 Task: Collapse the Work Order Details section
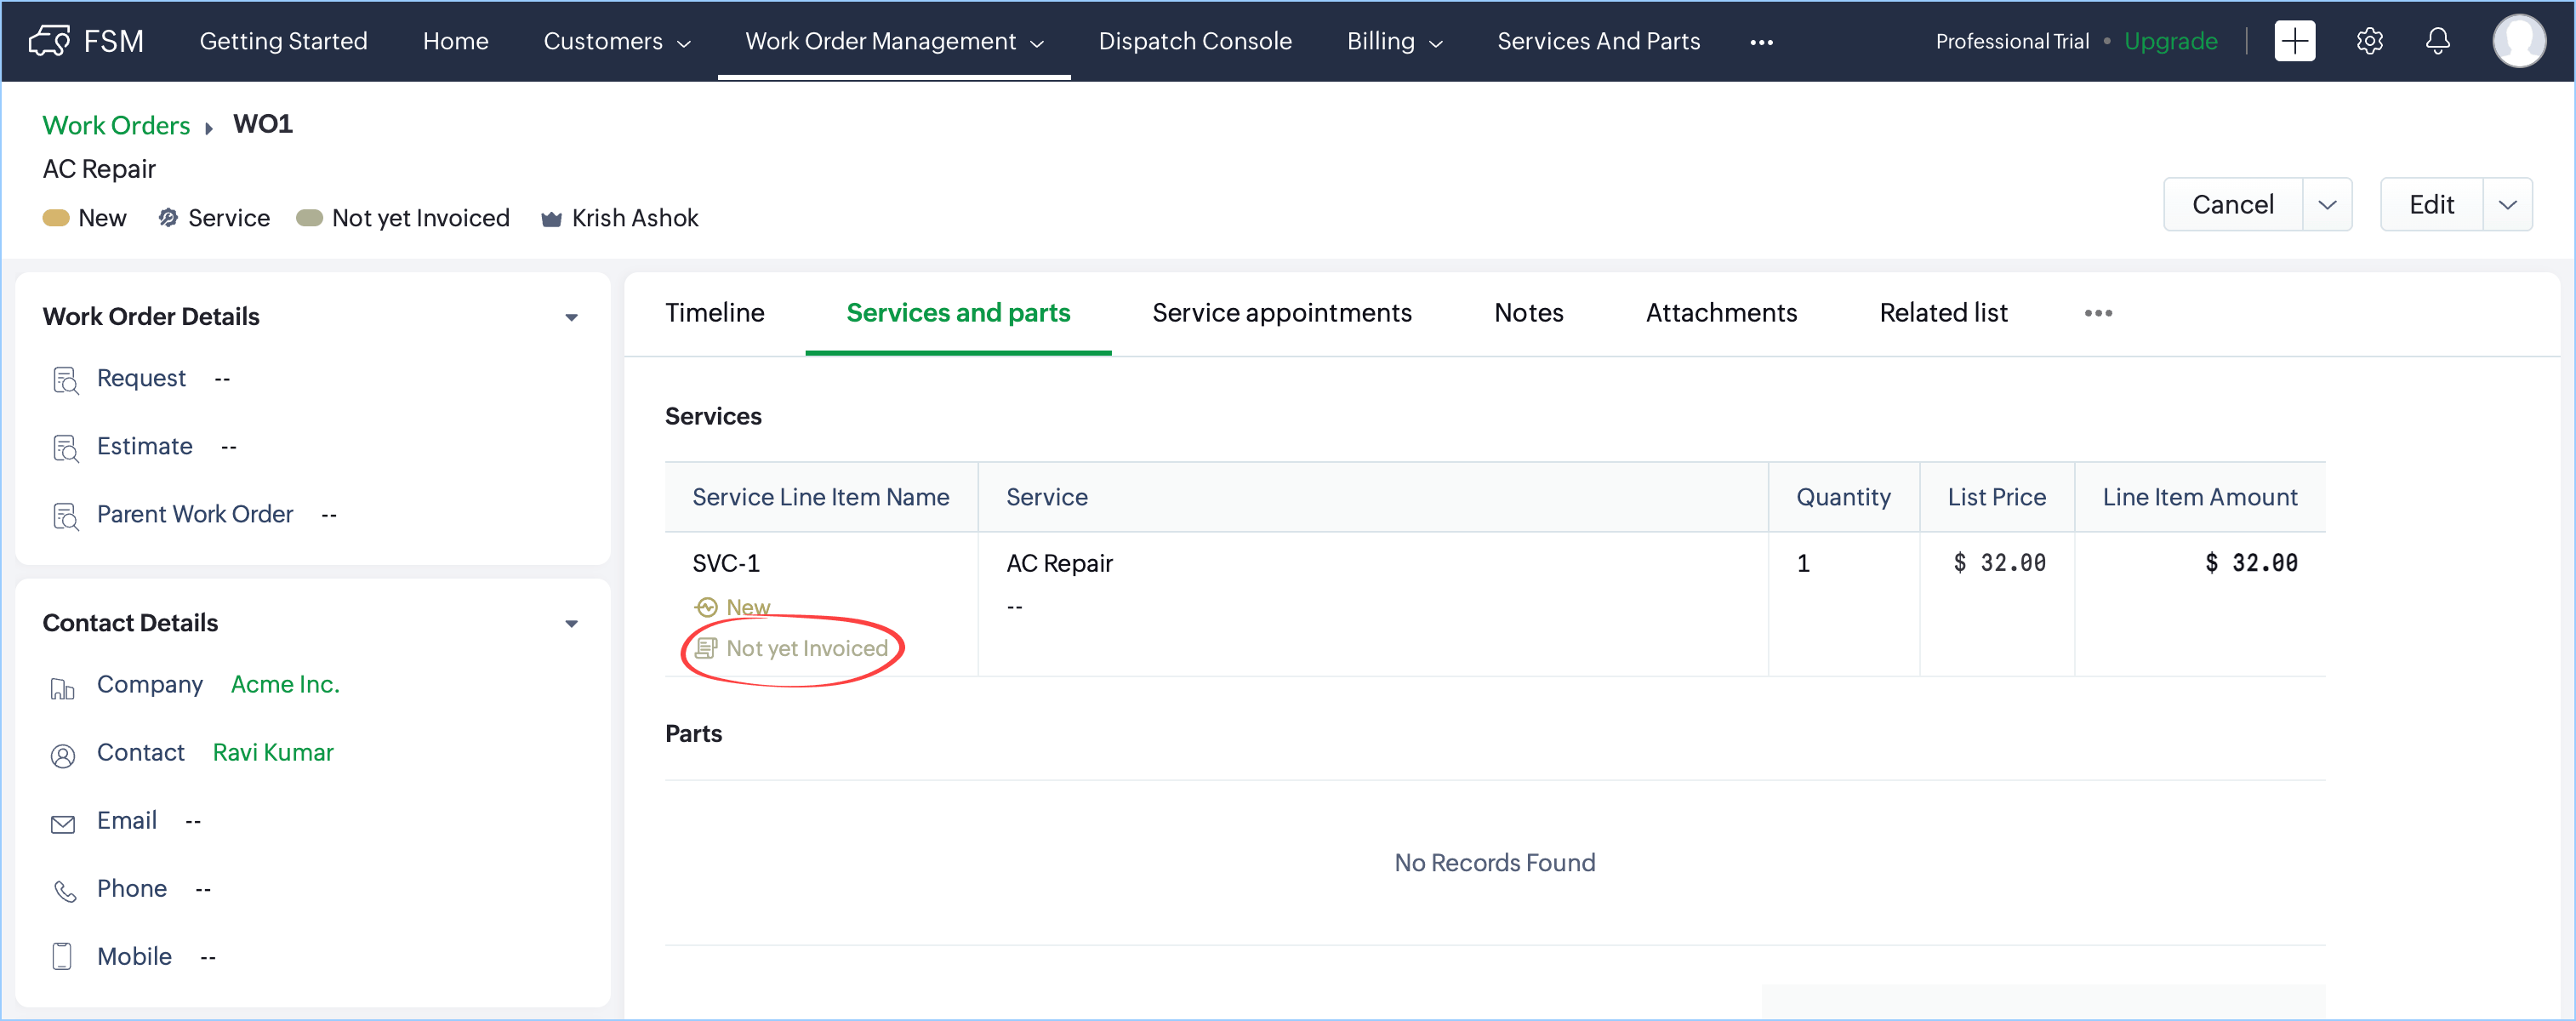pos(571,317)
